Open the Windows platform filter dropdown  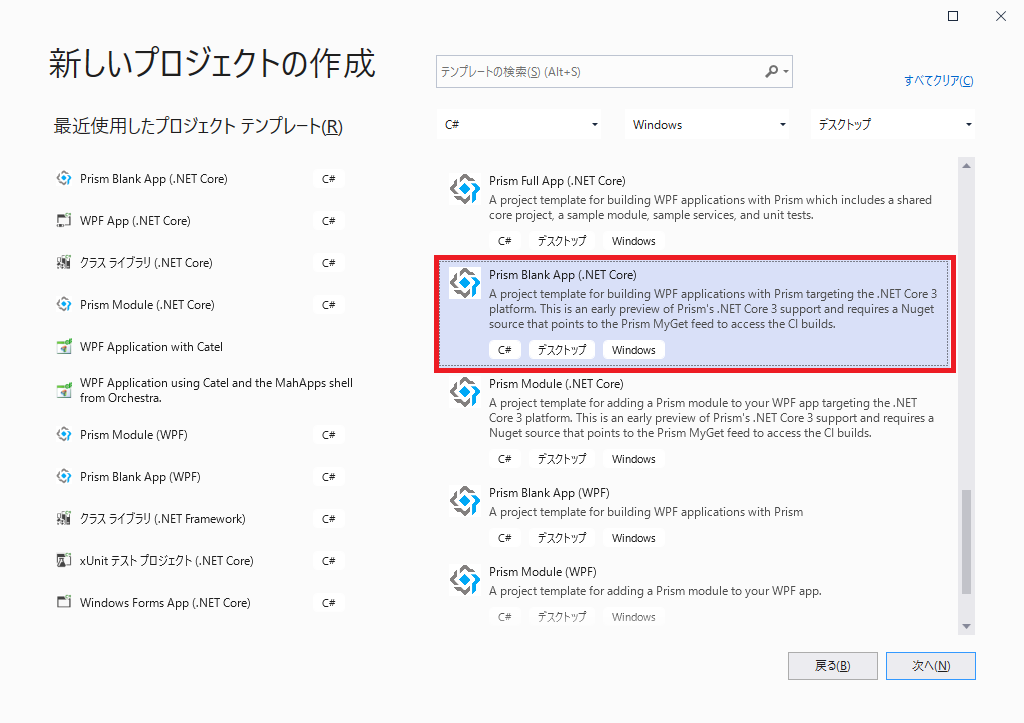pyautogui.click(x=707, y=124)
